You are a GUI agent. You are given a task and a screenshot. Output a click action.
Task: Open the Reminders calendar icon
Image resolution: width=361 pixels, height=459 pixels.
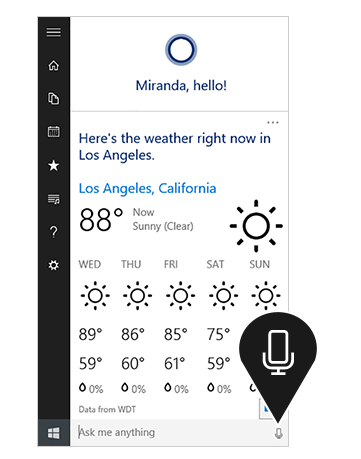pos(54,131)
